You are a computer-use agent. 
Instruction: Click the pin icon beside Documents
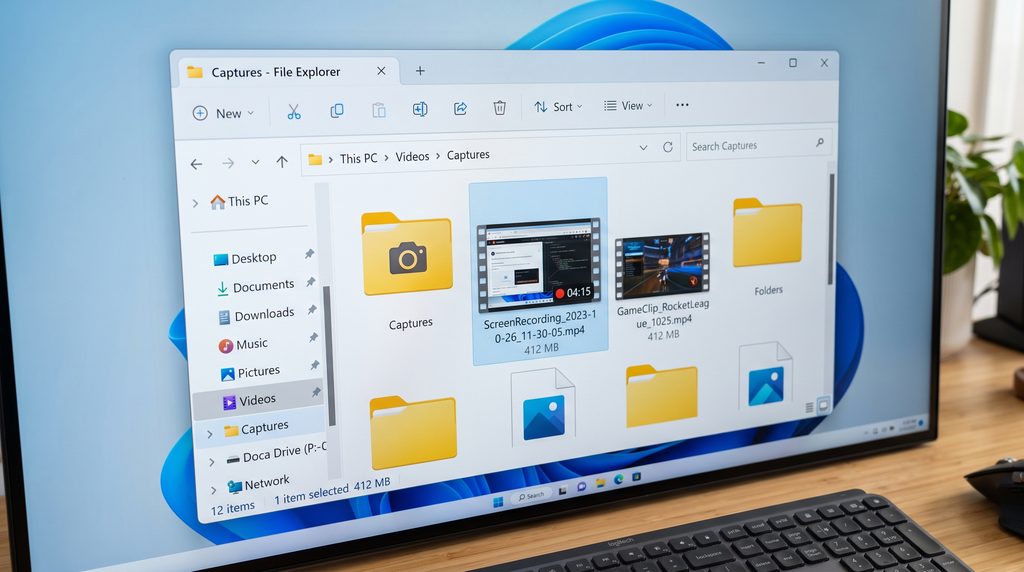click(x=311, y=281)
